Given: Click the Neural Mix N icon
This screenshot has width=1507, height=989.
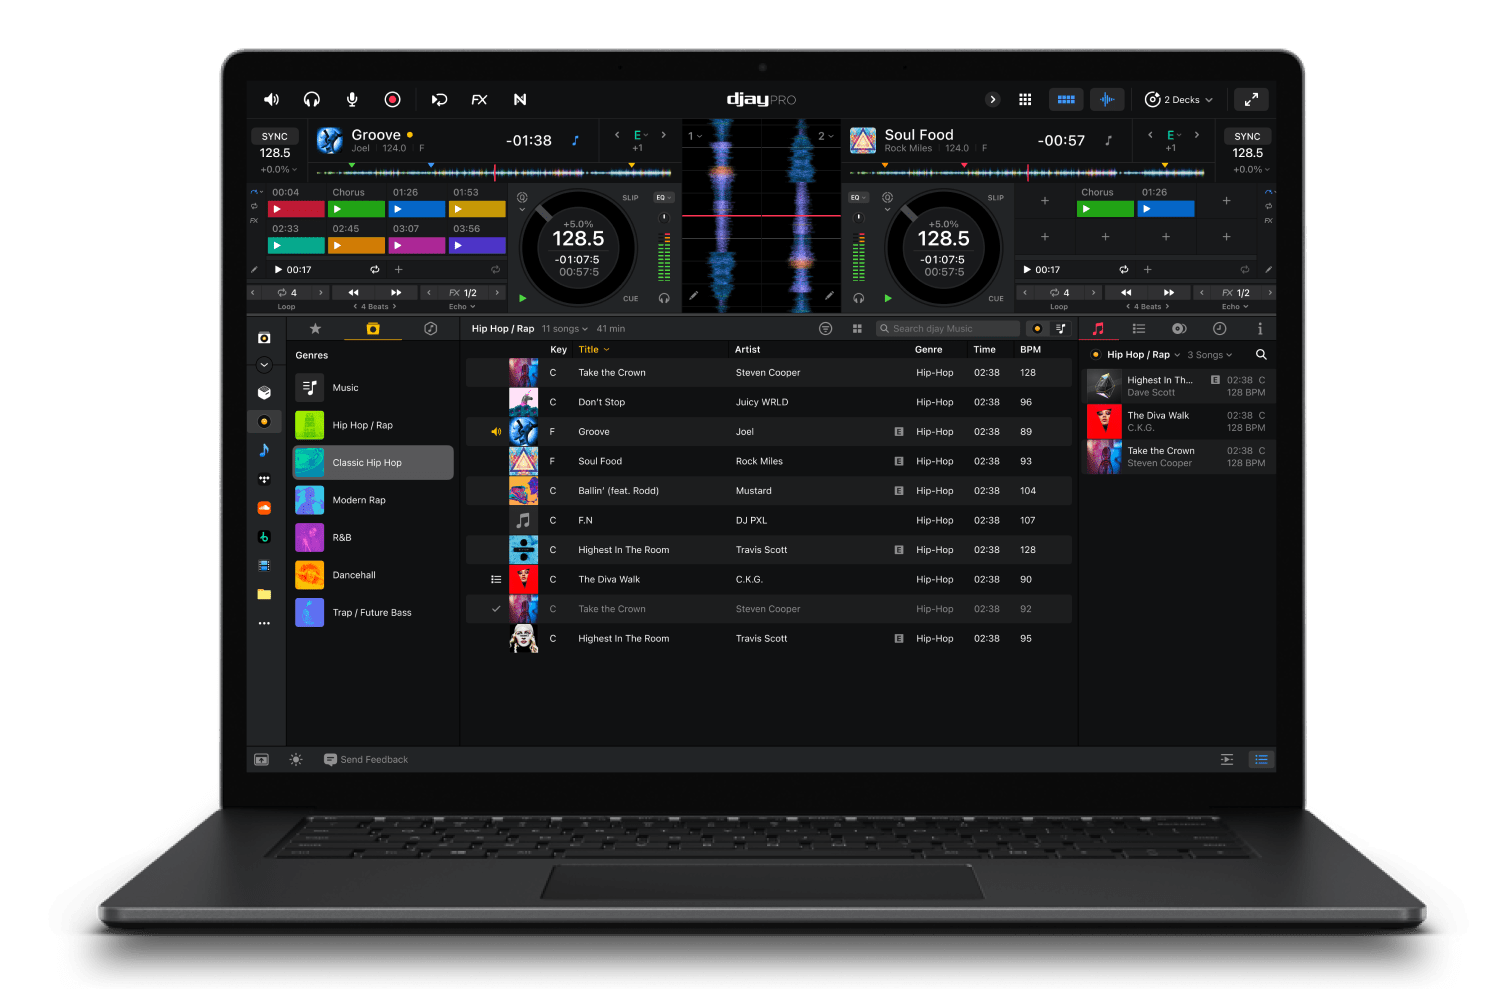Looking at the screenshot, I should coord(520,100).
